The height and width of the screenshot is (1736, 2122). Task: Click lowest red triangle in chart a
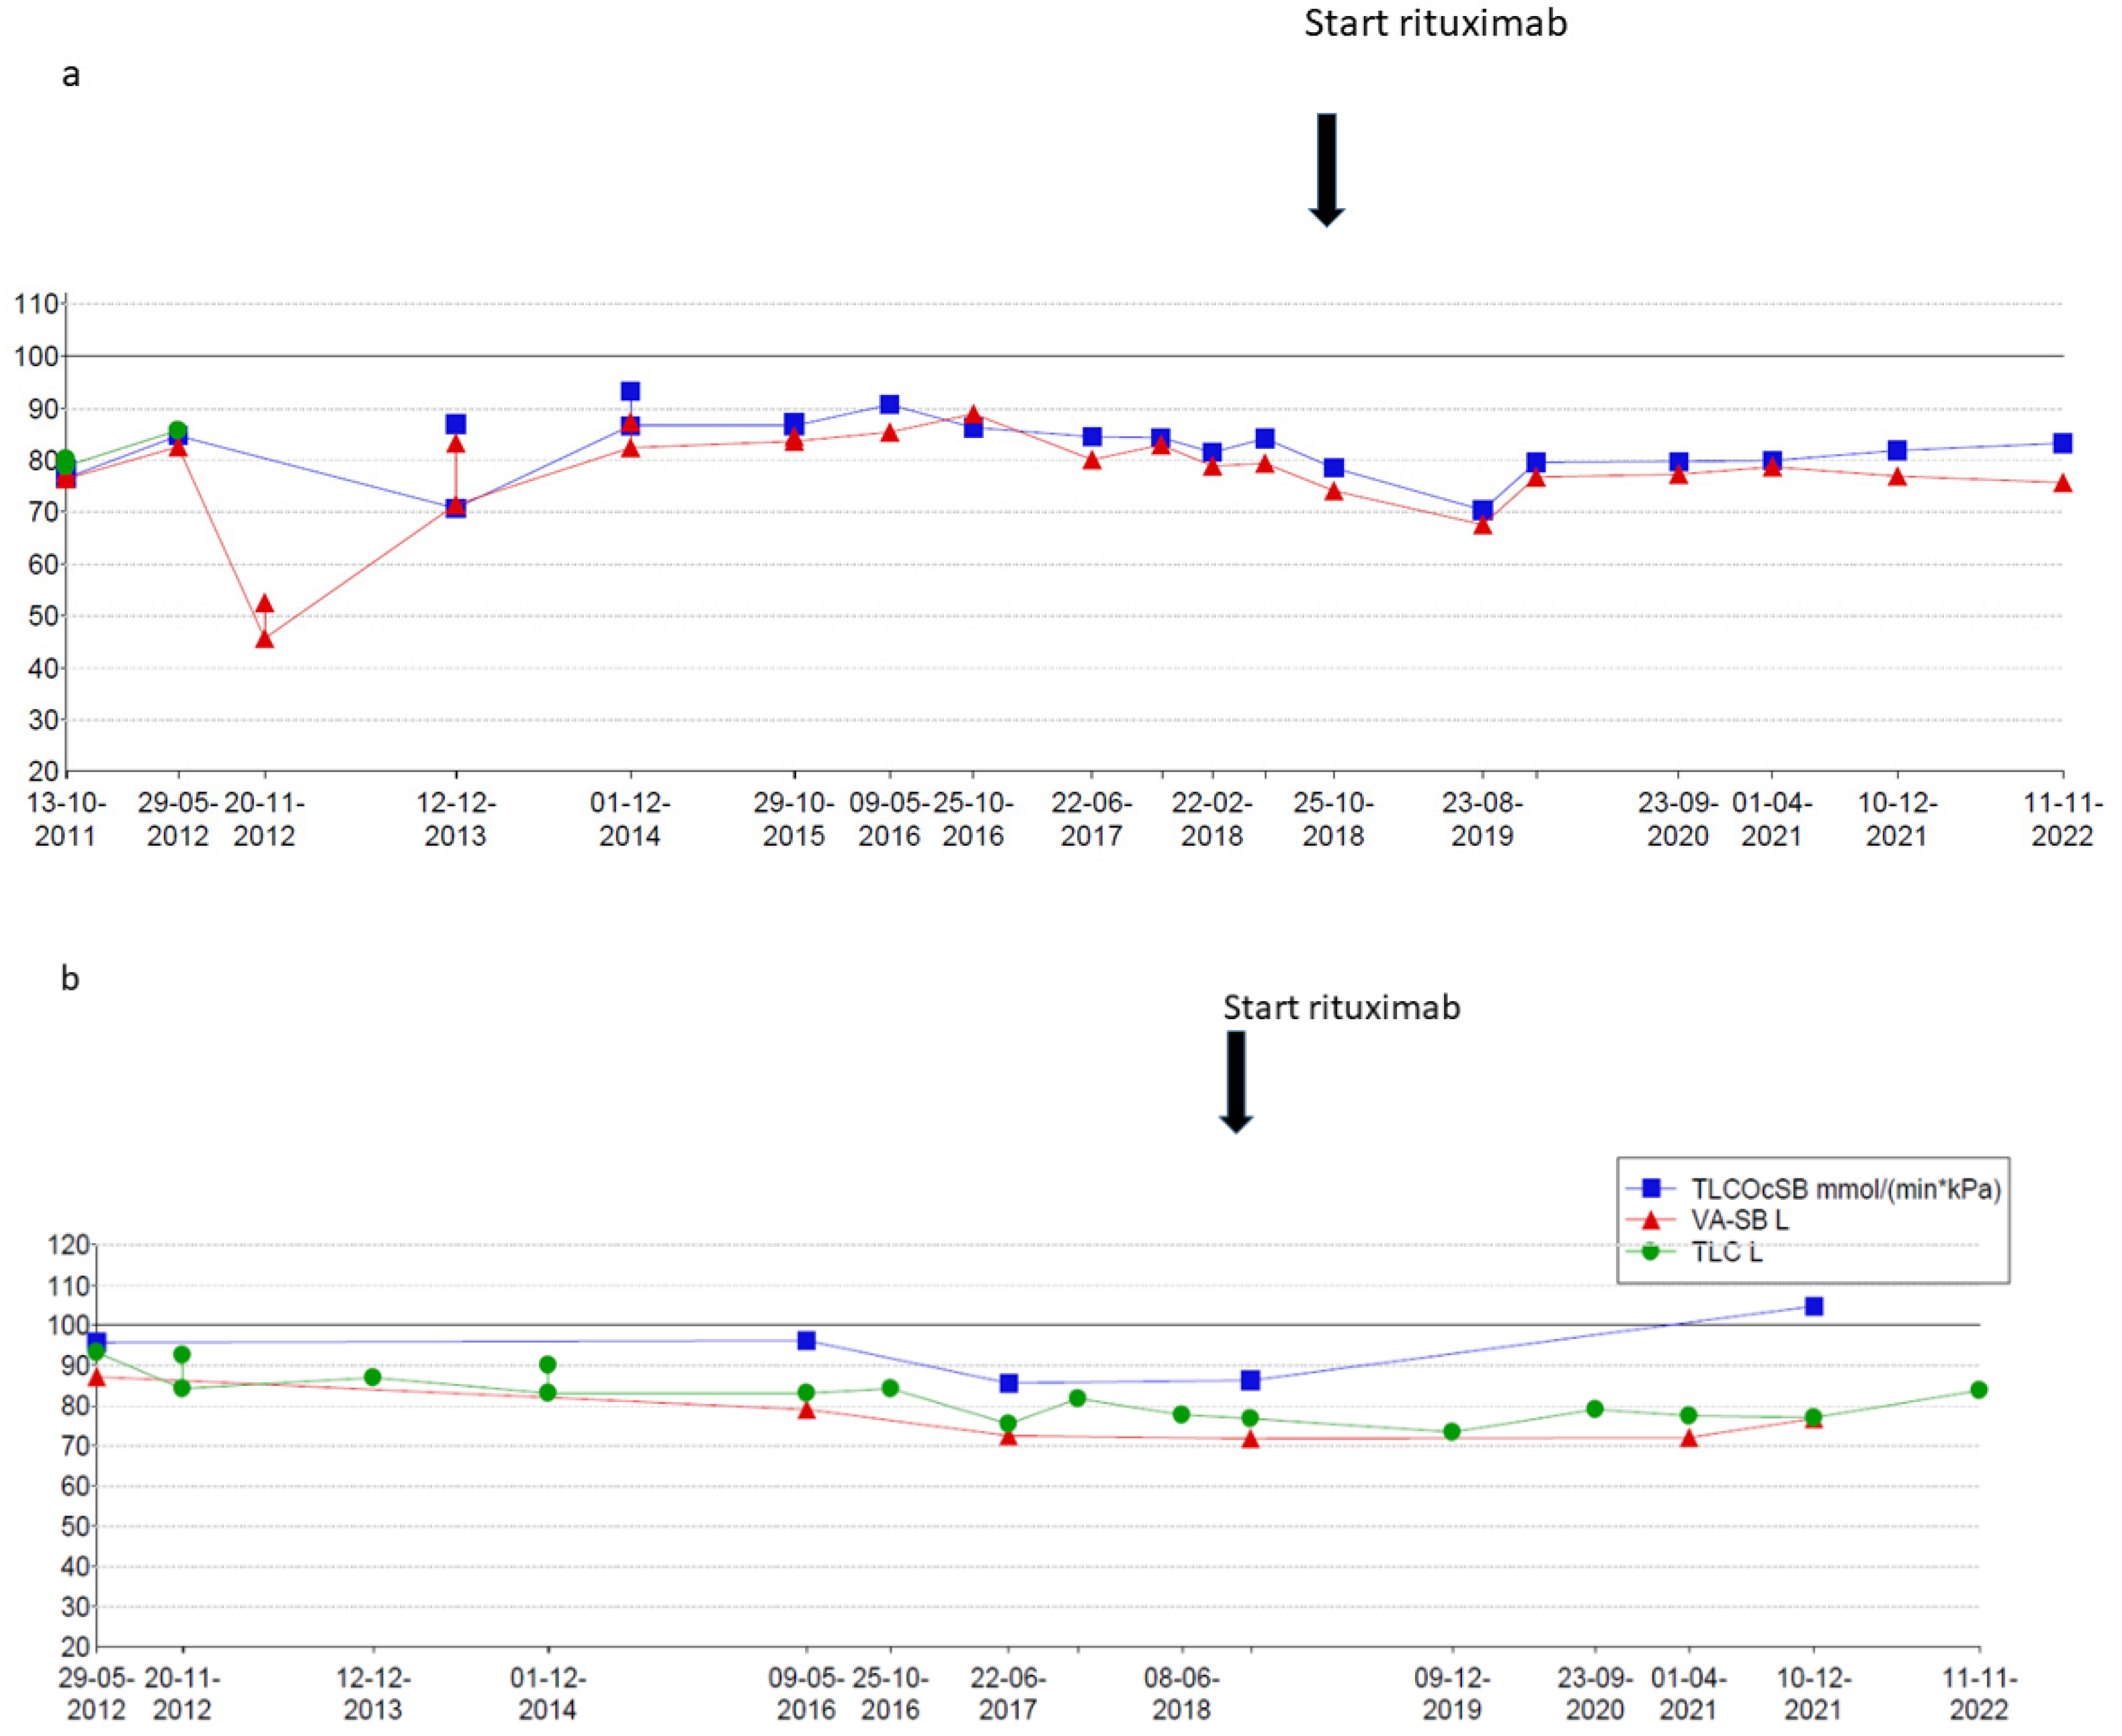coord(264,639)
